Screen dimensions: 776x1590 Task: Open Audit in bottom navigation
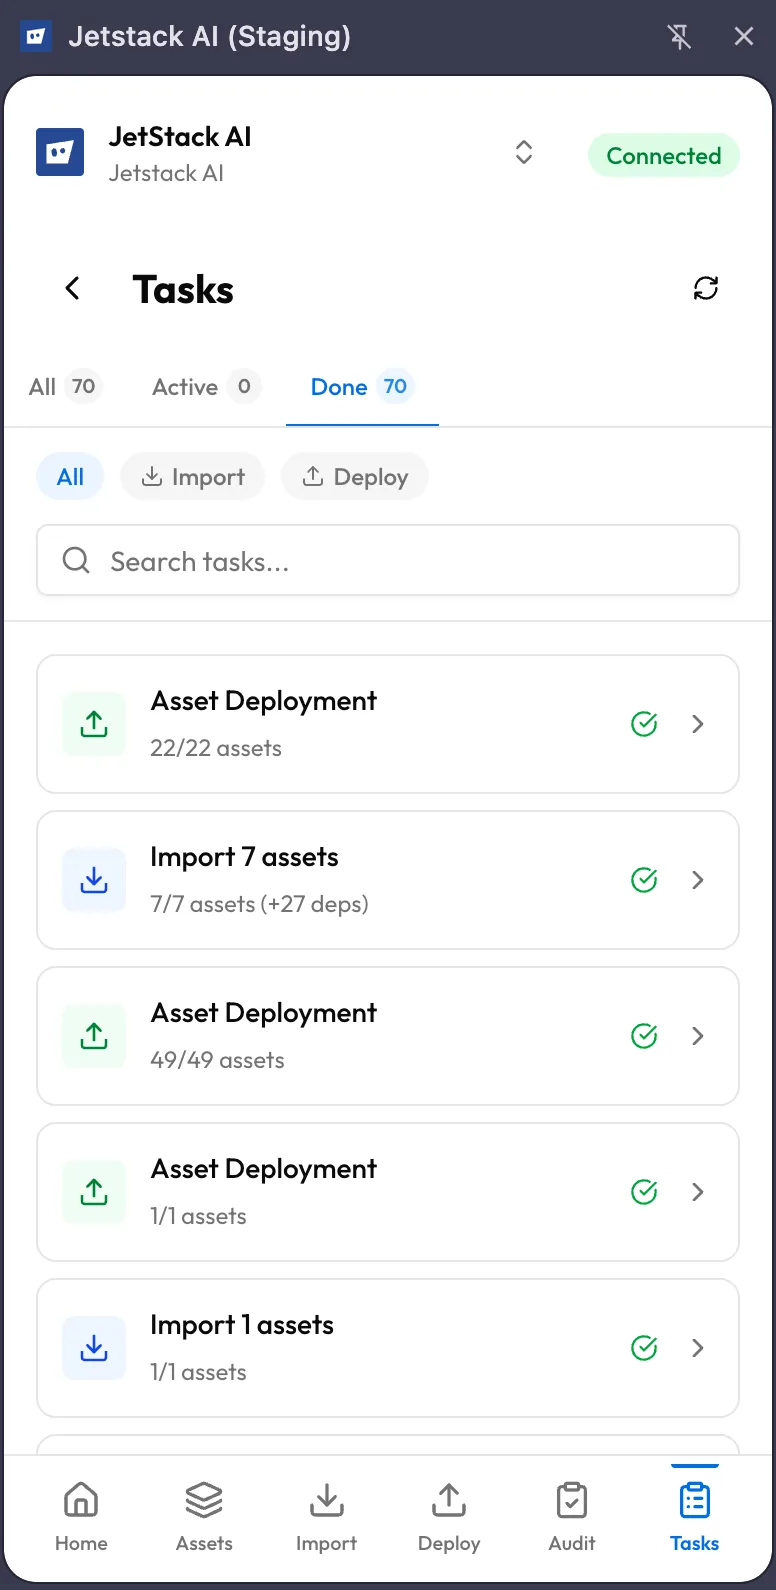572,1517
